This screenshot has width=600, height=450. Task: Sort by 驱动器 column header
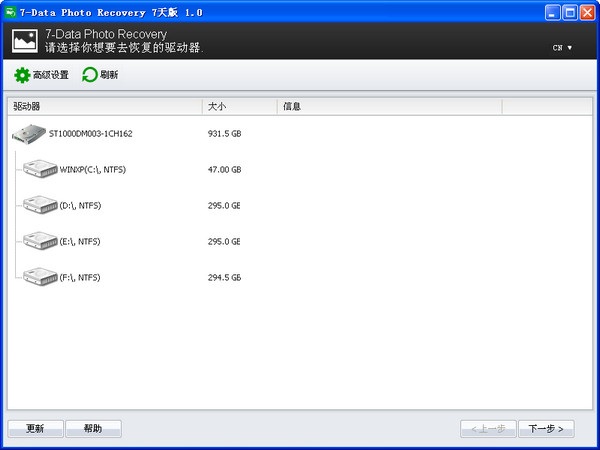105,106
